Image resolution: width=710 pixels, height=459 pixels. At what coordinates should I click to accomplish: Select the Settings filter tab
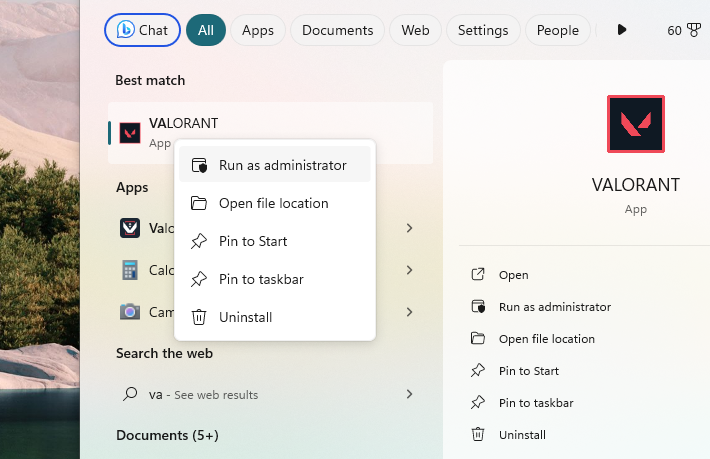(x=483, y=30)
